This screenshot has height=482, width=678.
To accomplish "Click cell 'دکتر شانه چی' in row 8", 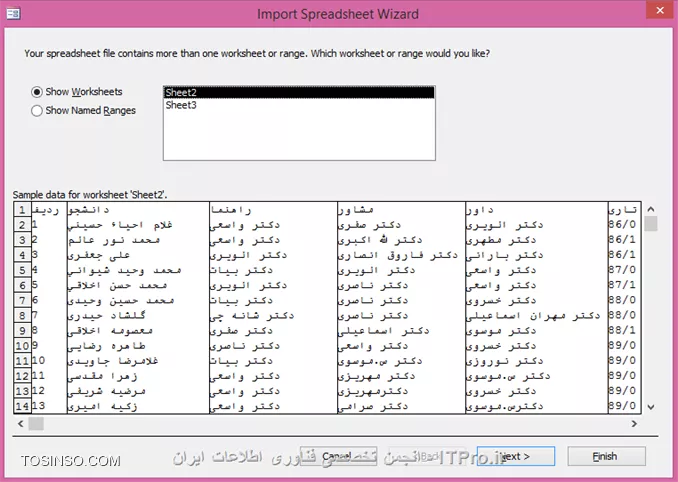I will pos(273,316).
